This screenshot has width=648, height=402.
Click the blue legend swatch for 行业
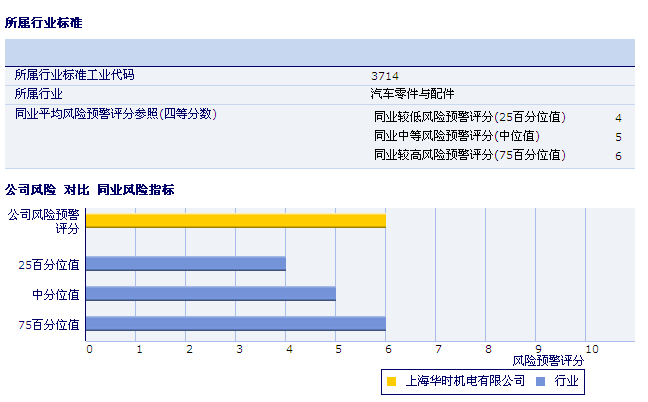tap(540, 382)
